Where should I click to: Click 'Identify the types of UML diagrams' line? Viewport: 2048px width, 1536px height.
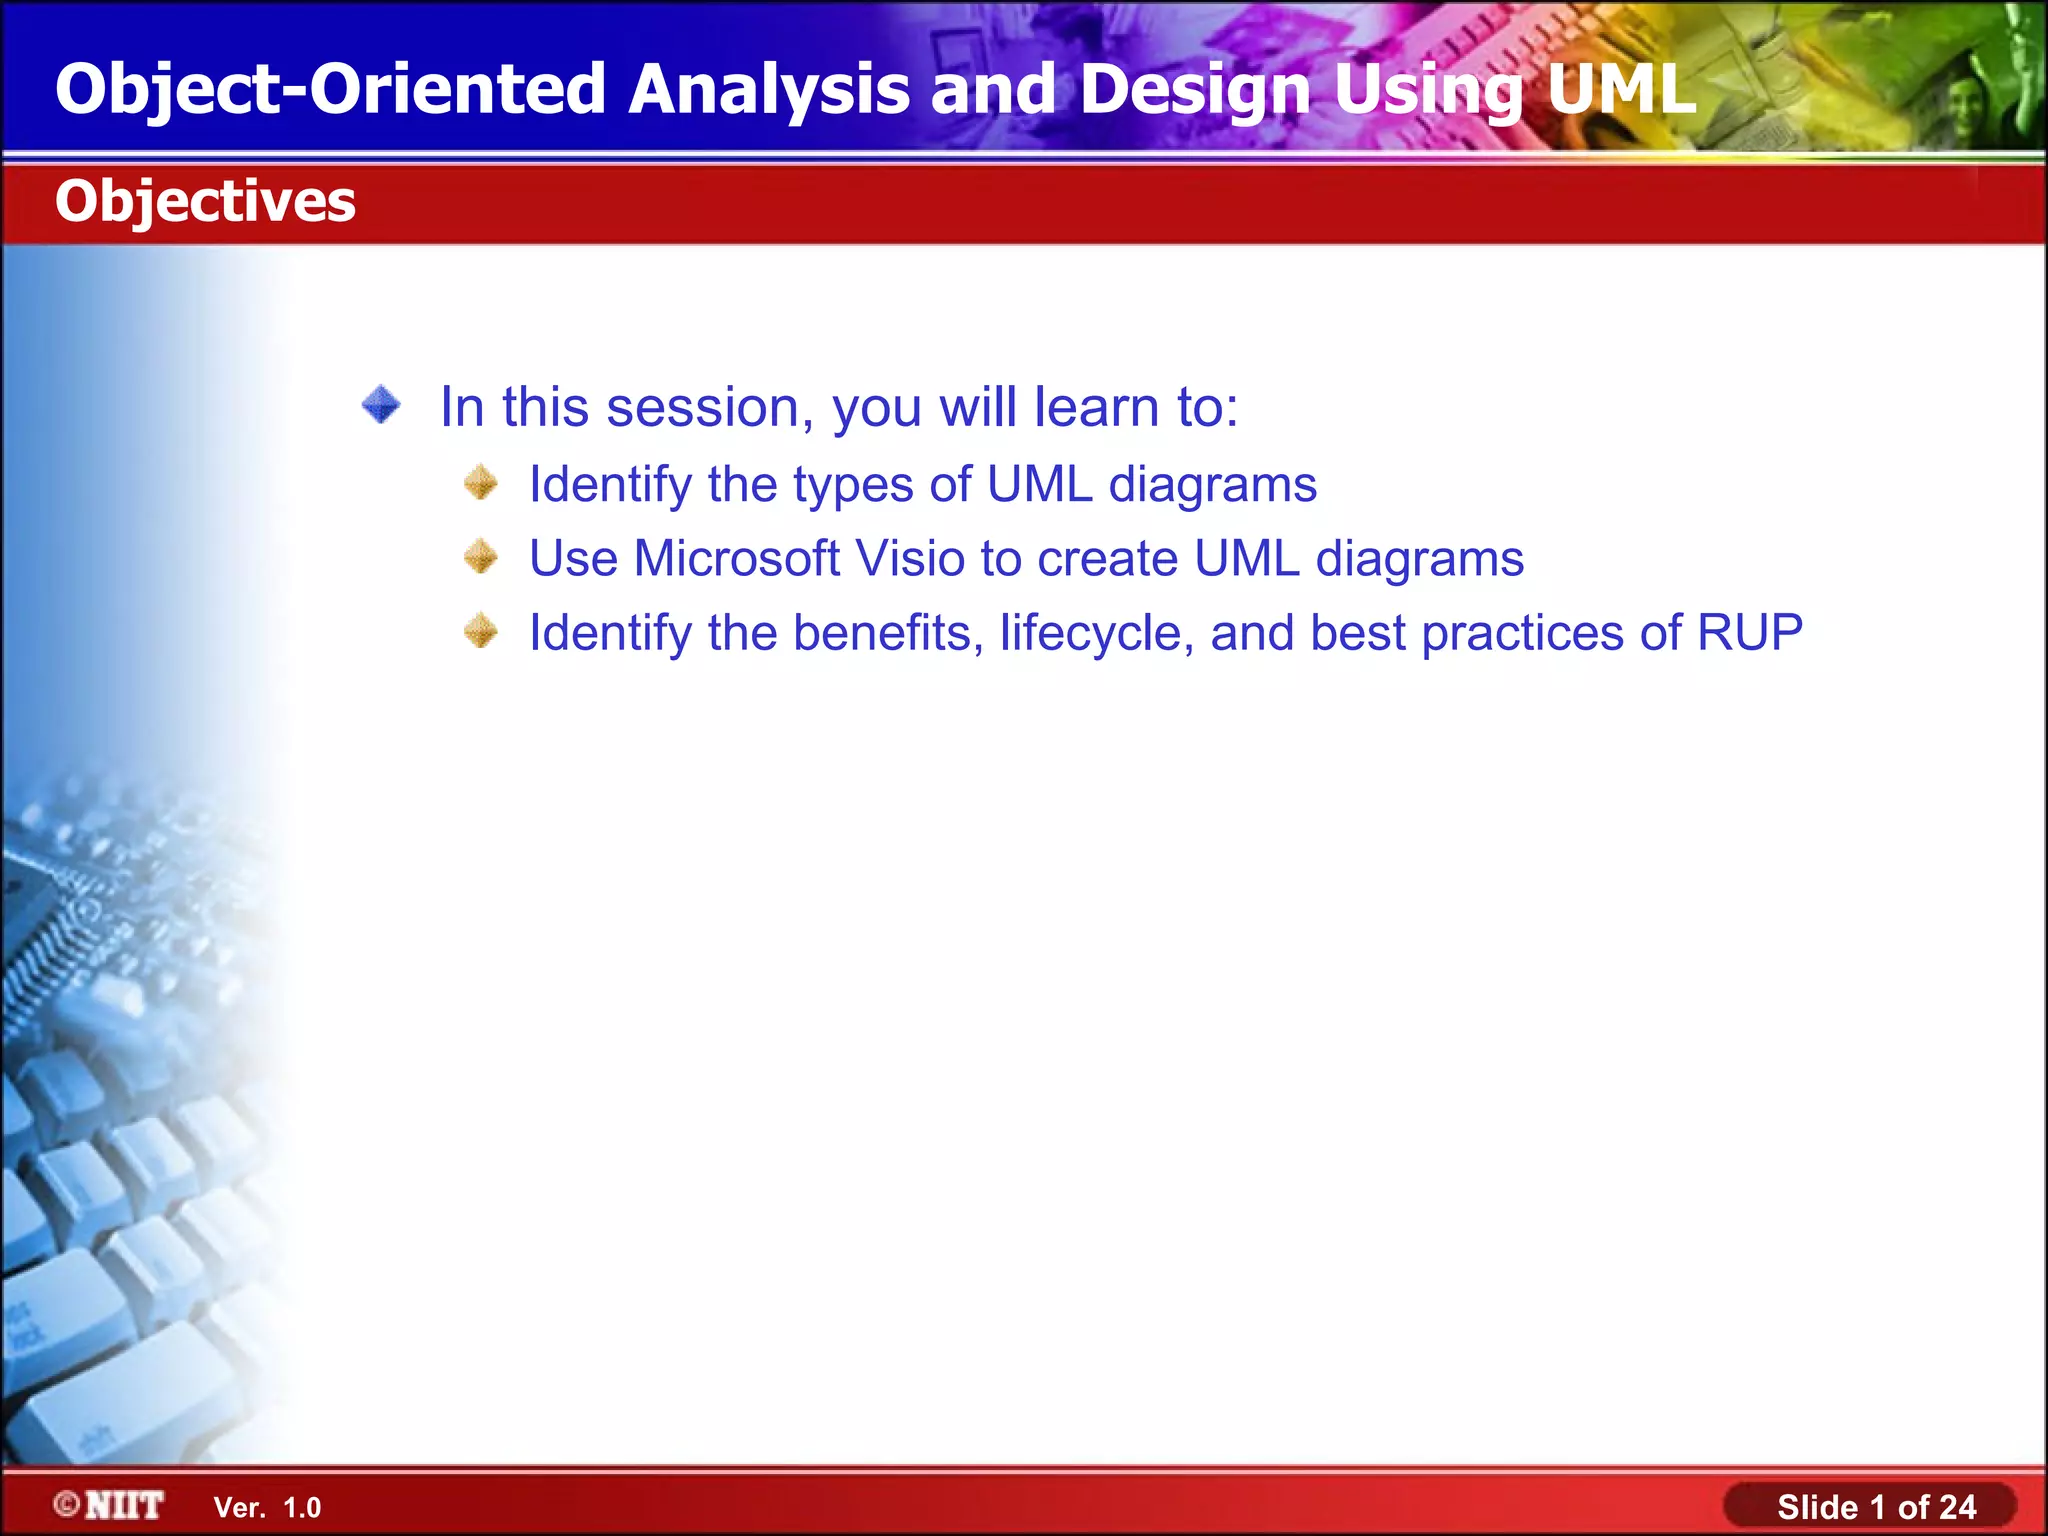922,484
